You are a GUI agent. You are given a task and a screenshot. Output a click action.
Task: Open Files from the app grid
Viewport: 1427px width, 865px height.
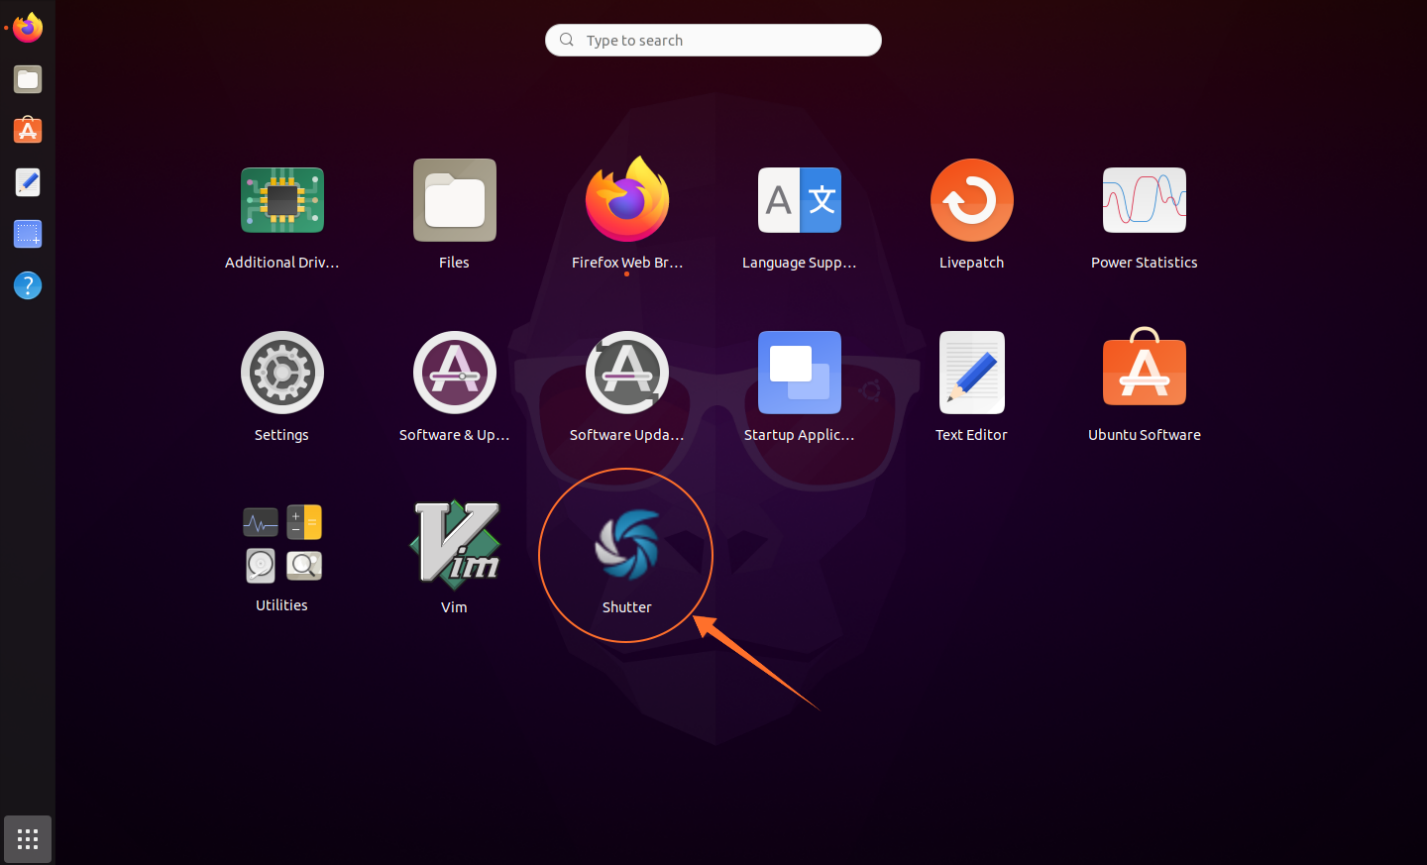coord(455,200)
